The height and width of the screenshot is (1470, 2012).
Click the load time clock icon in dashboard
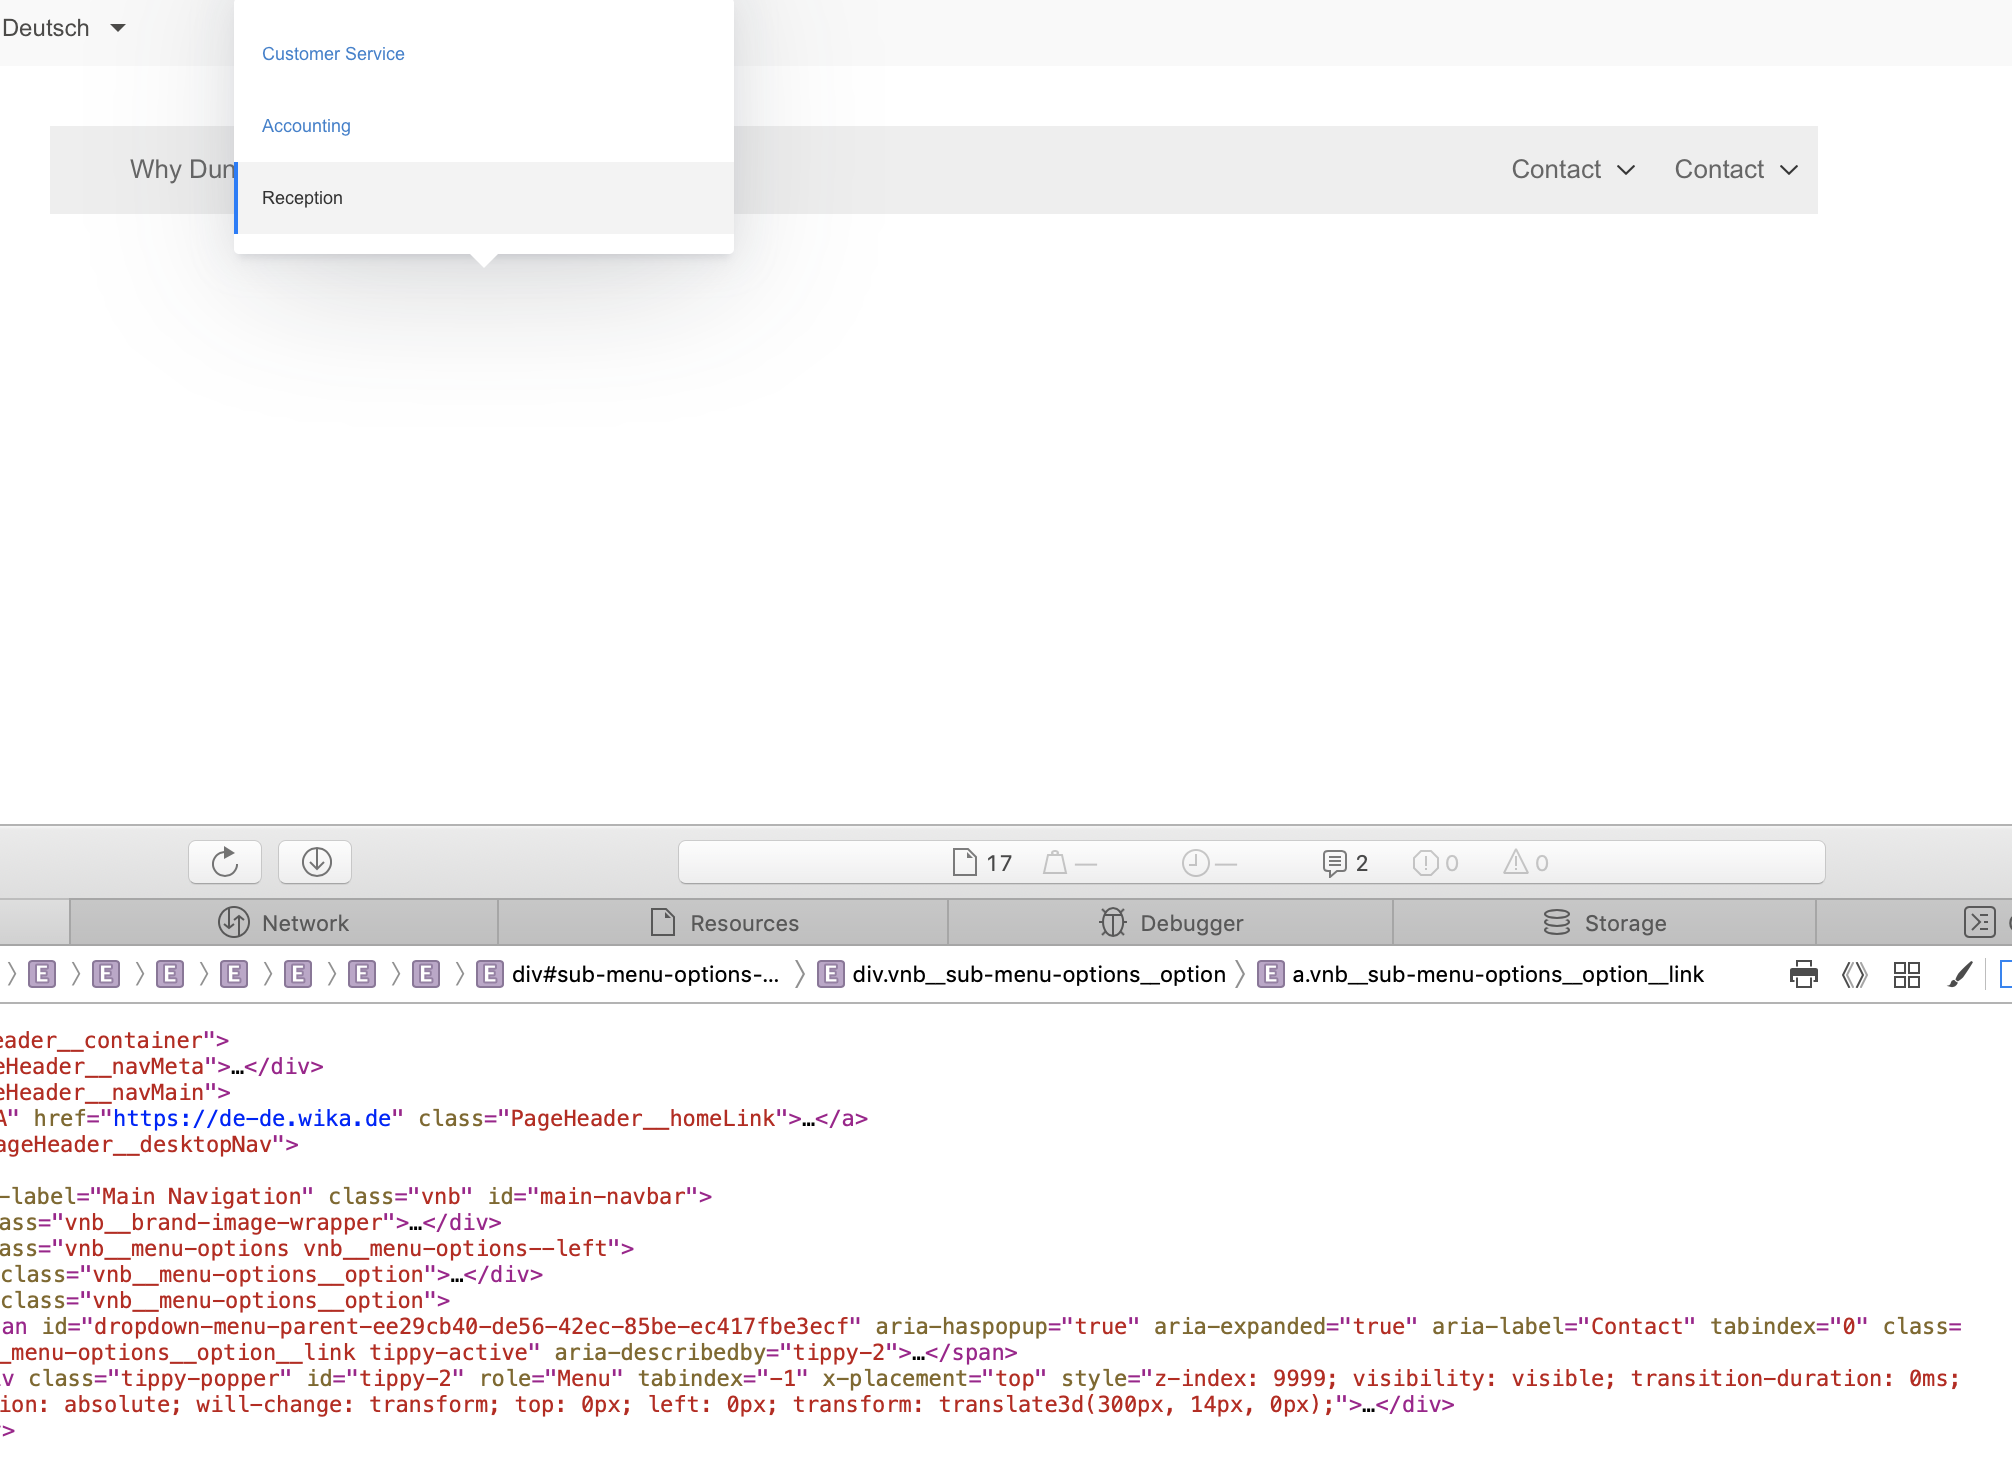click(1195, 862)
